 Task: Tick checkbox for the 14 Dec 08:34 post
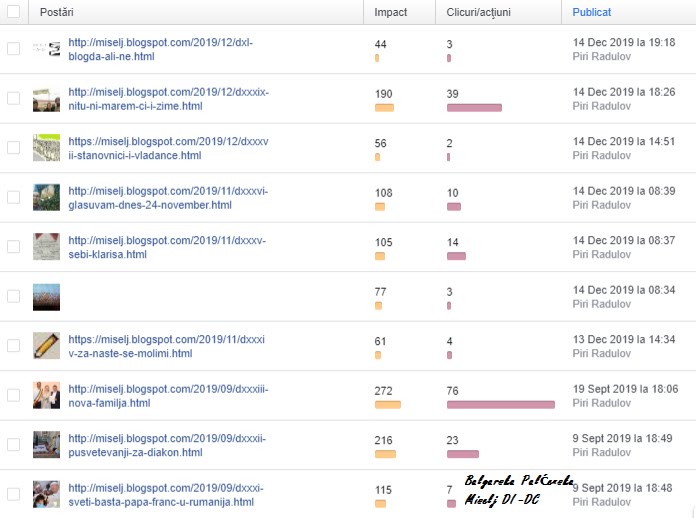(14, 297)
